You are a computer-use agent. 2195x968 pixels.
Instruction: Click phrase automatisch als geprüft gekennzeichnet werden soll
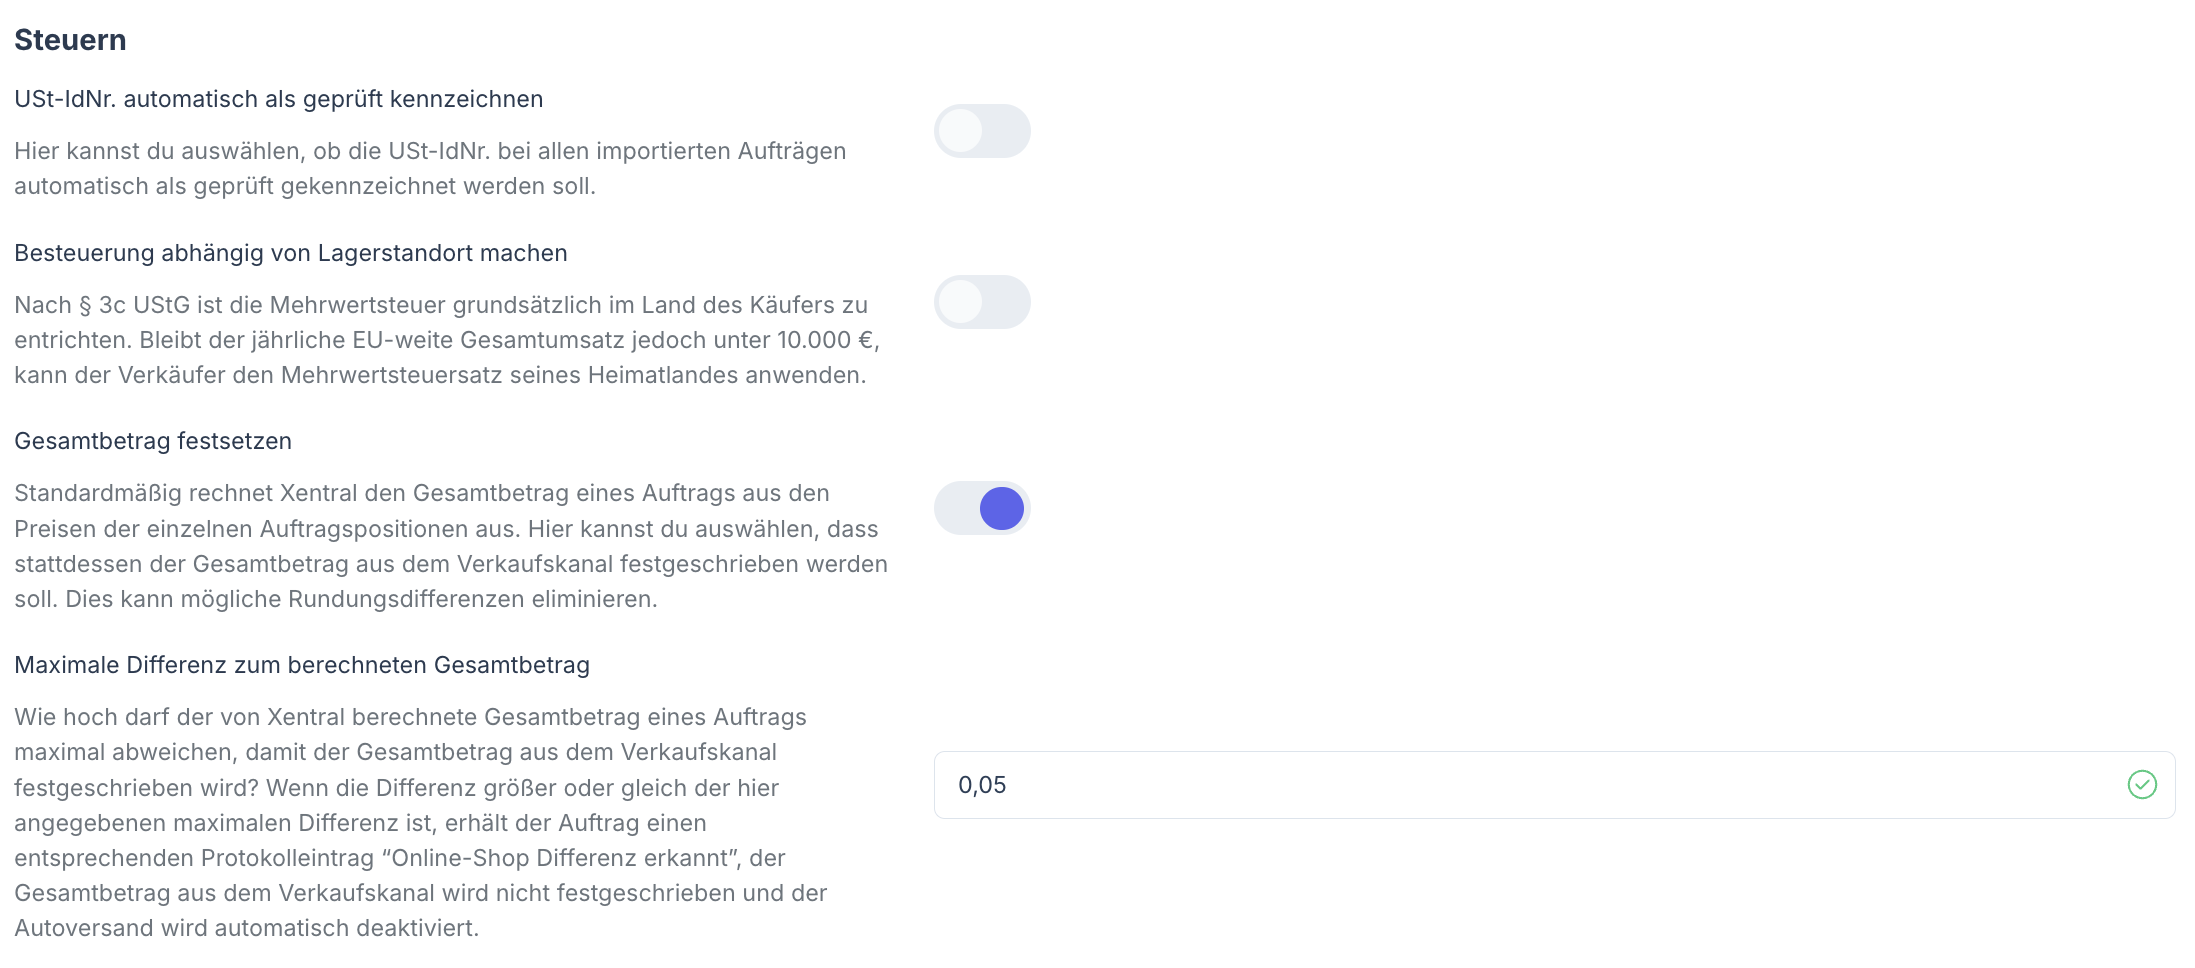tap(304, 186)
